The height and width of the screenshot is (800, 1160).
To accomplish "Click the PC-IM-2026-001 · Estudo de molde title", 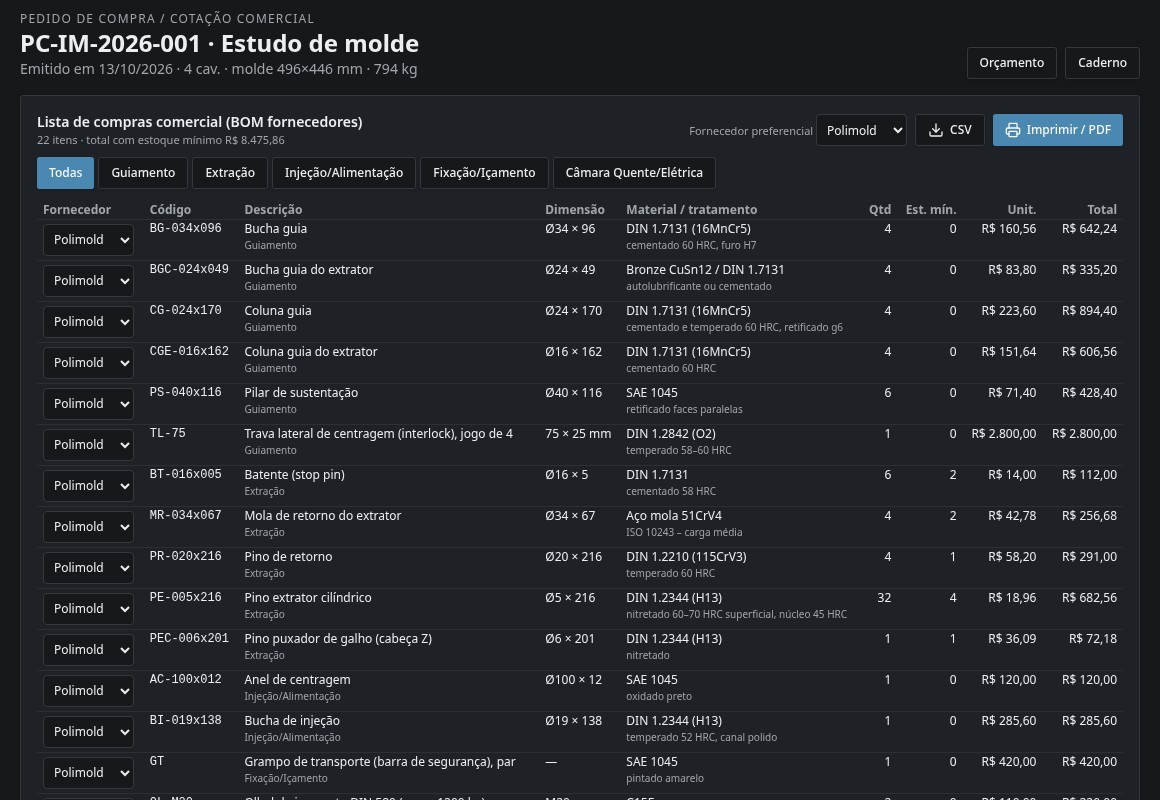I will pyautogui.click(x=220, y=44).
